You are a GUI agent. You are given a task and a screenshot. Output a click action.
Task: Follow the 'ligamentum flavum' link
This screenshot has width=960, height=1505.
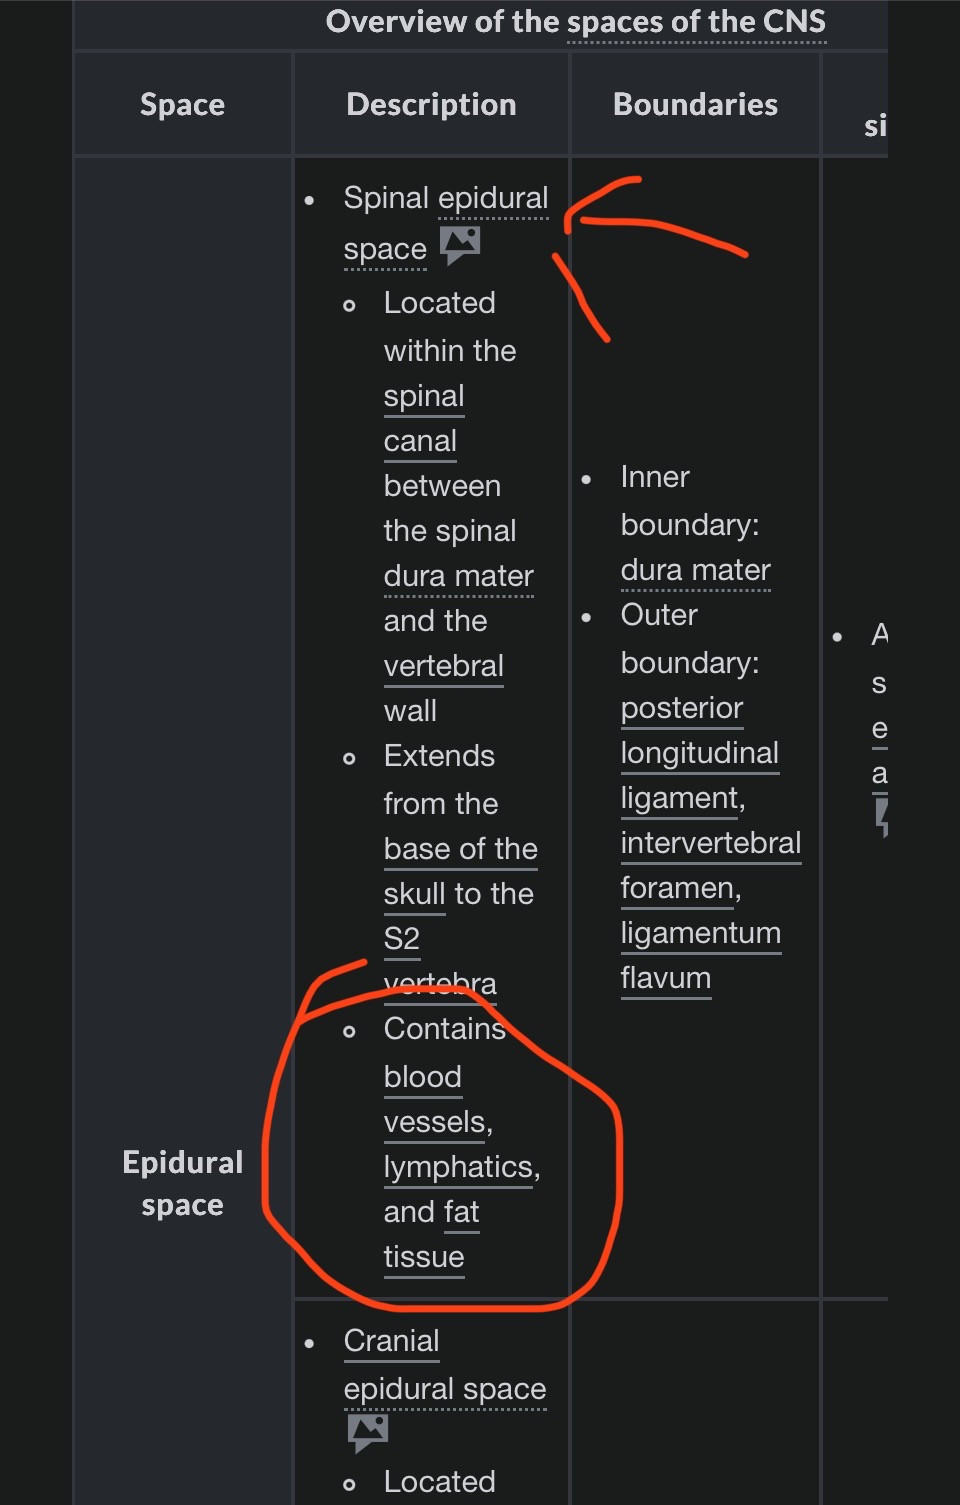[700, 955]
